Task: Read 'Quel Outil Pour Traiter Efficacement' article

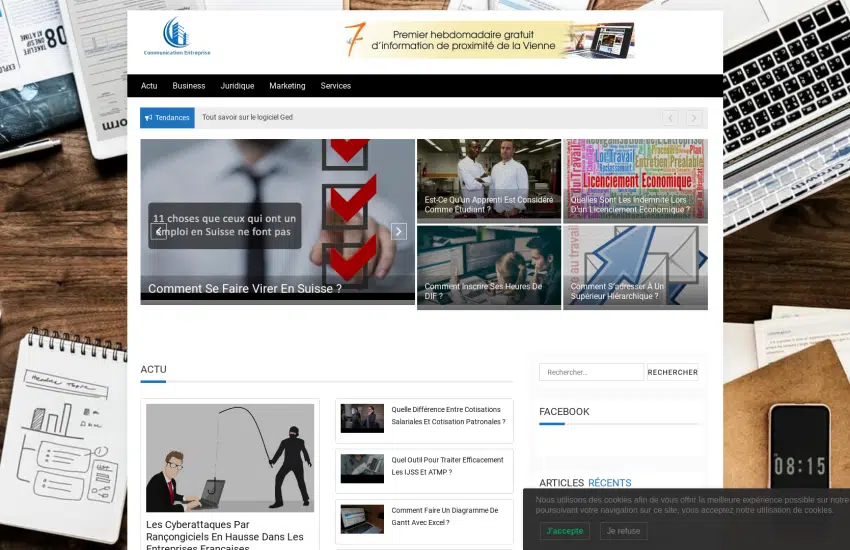Action: tap(447, 466)
